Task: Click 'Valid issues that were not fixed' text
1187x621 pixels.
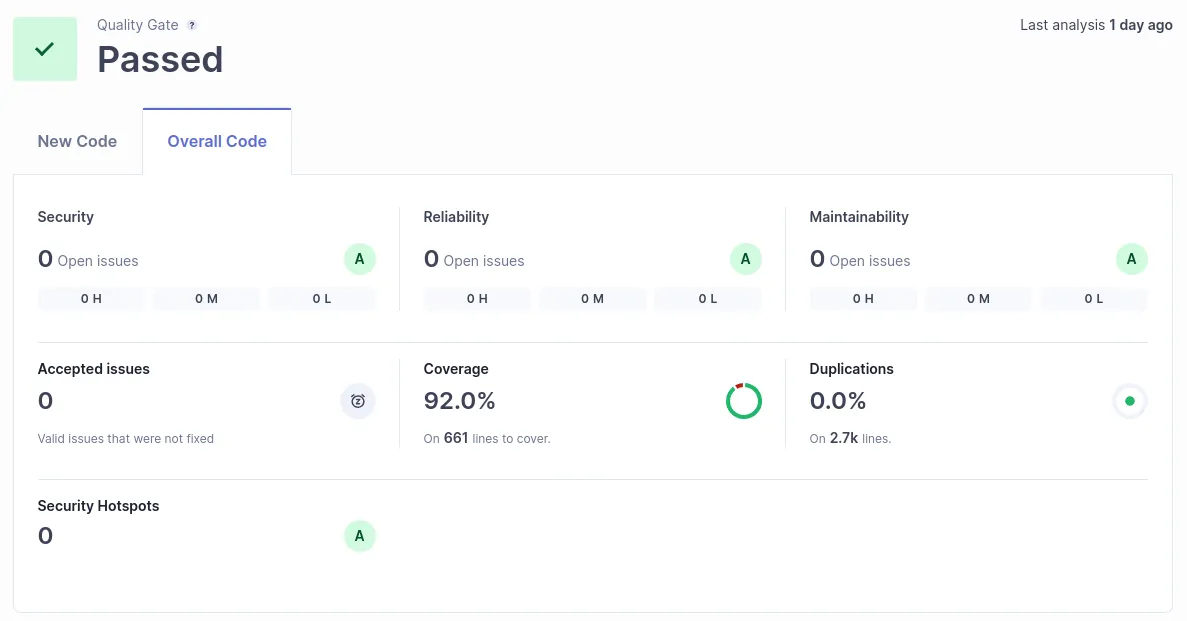Action: pos(126,438)
